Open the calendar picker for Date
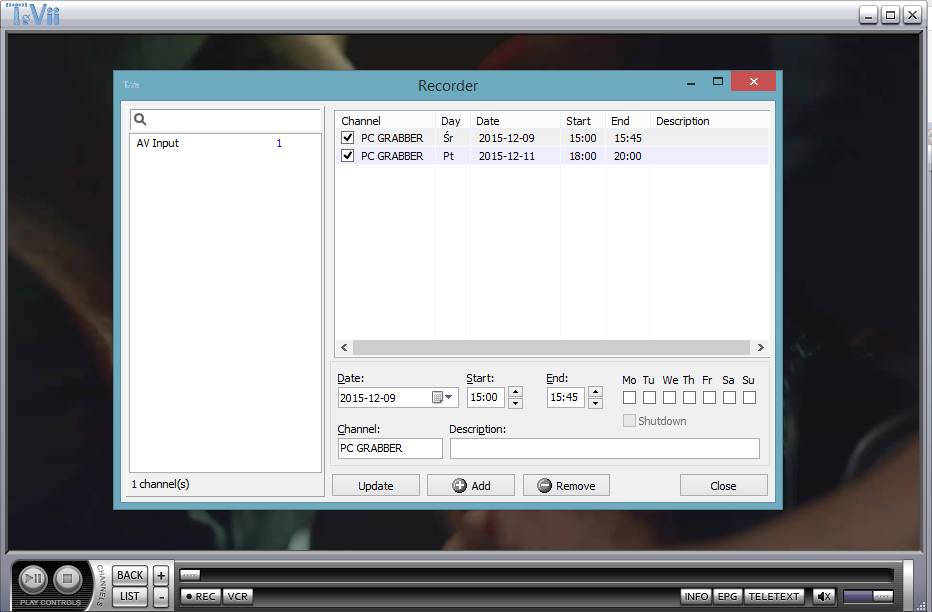Screen dimensions: 932x612 442,397
